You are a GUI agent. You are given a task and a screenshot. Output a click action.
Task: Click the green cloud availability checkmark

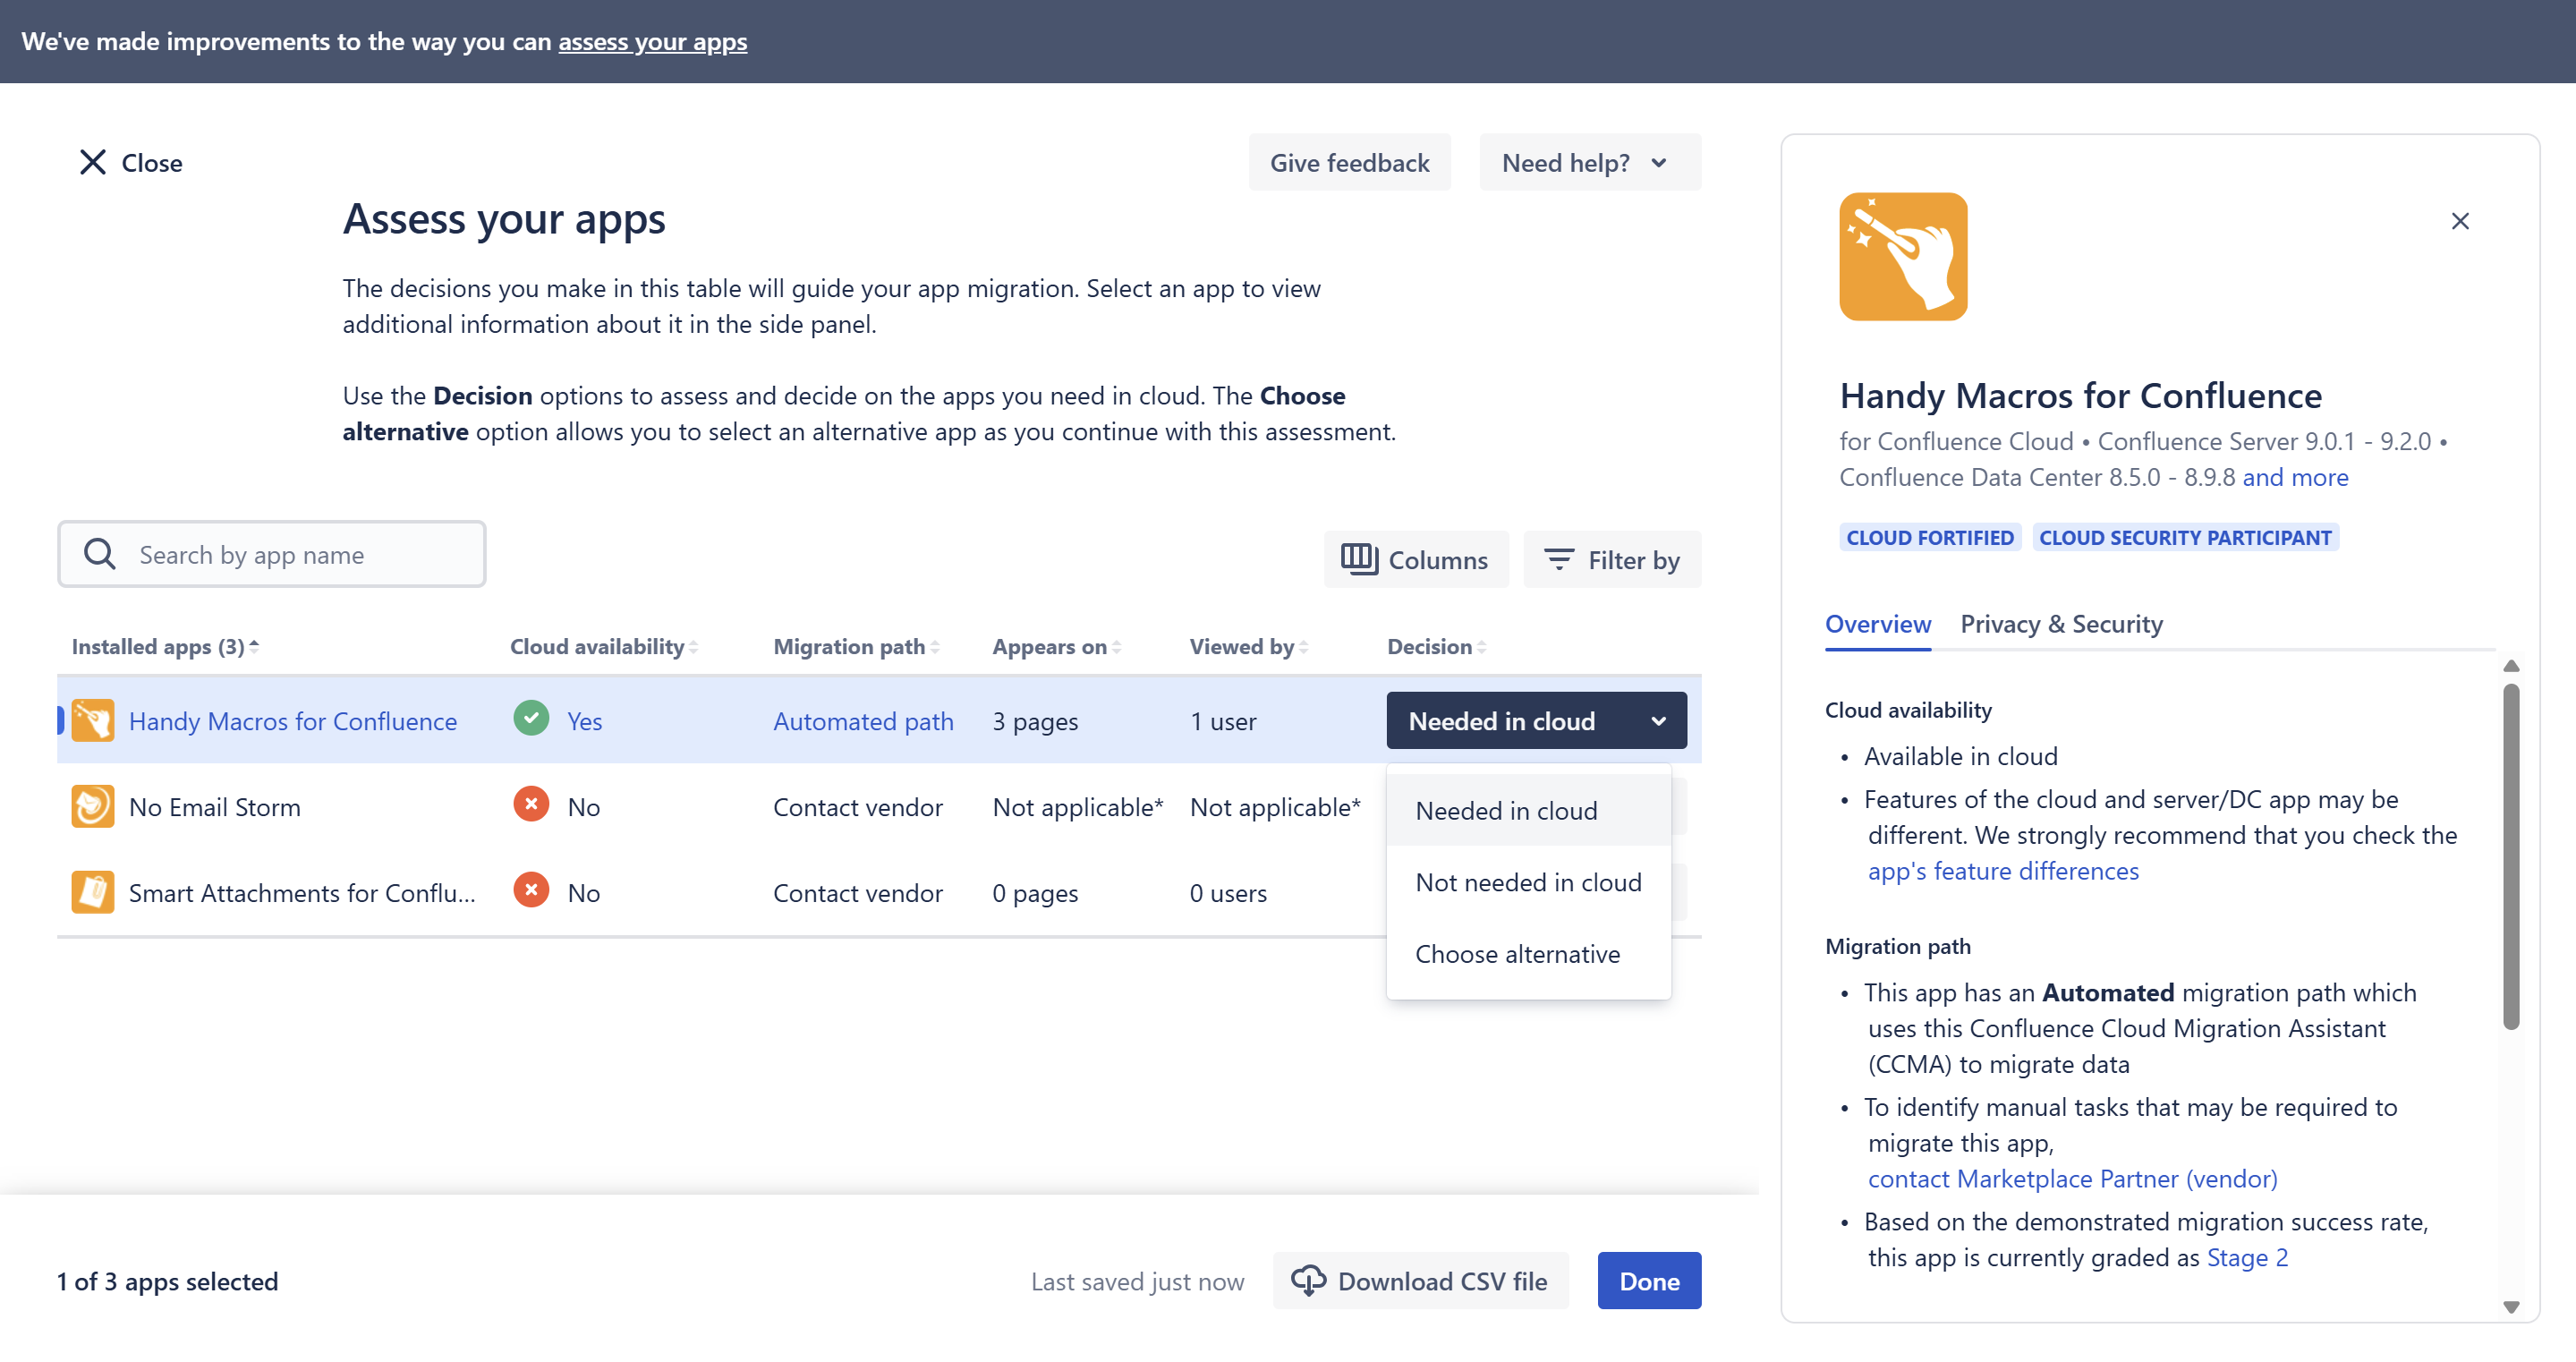pyautogui.click(x=531, y=719)
